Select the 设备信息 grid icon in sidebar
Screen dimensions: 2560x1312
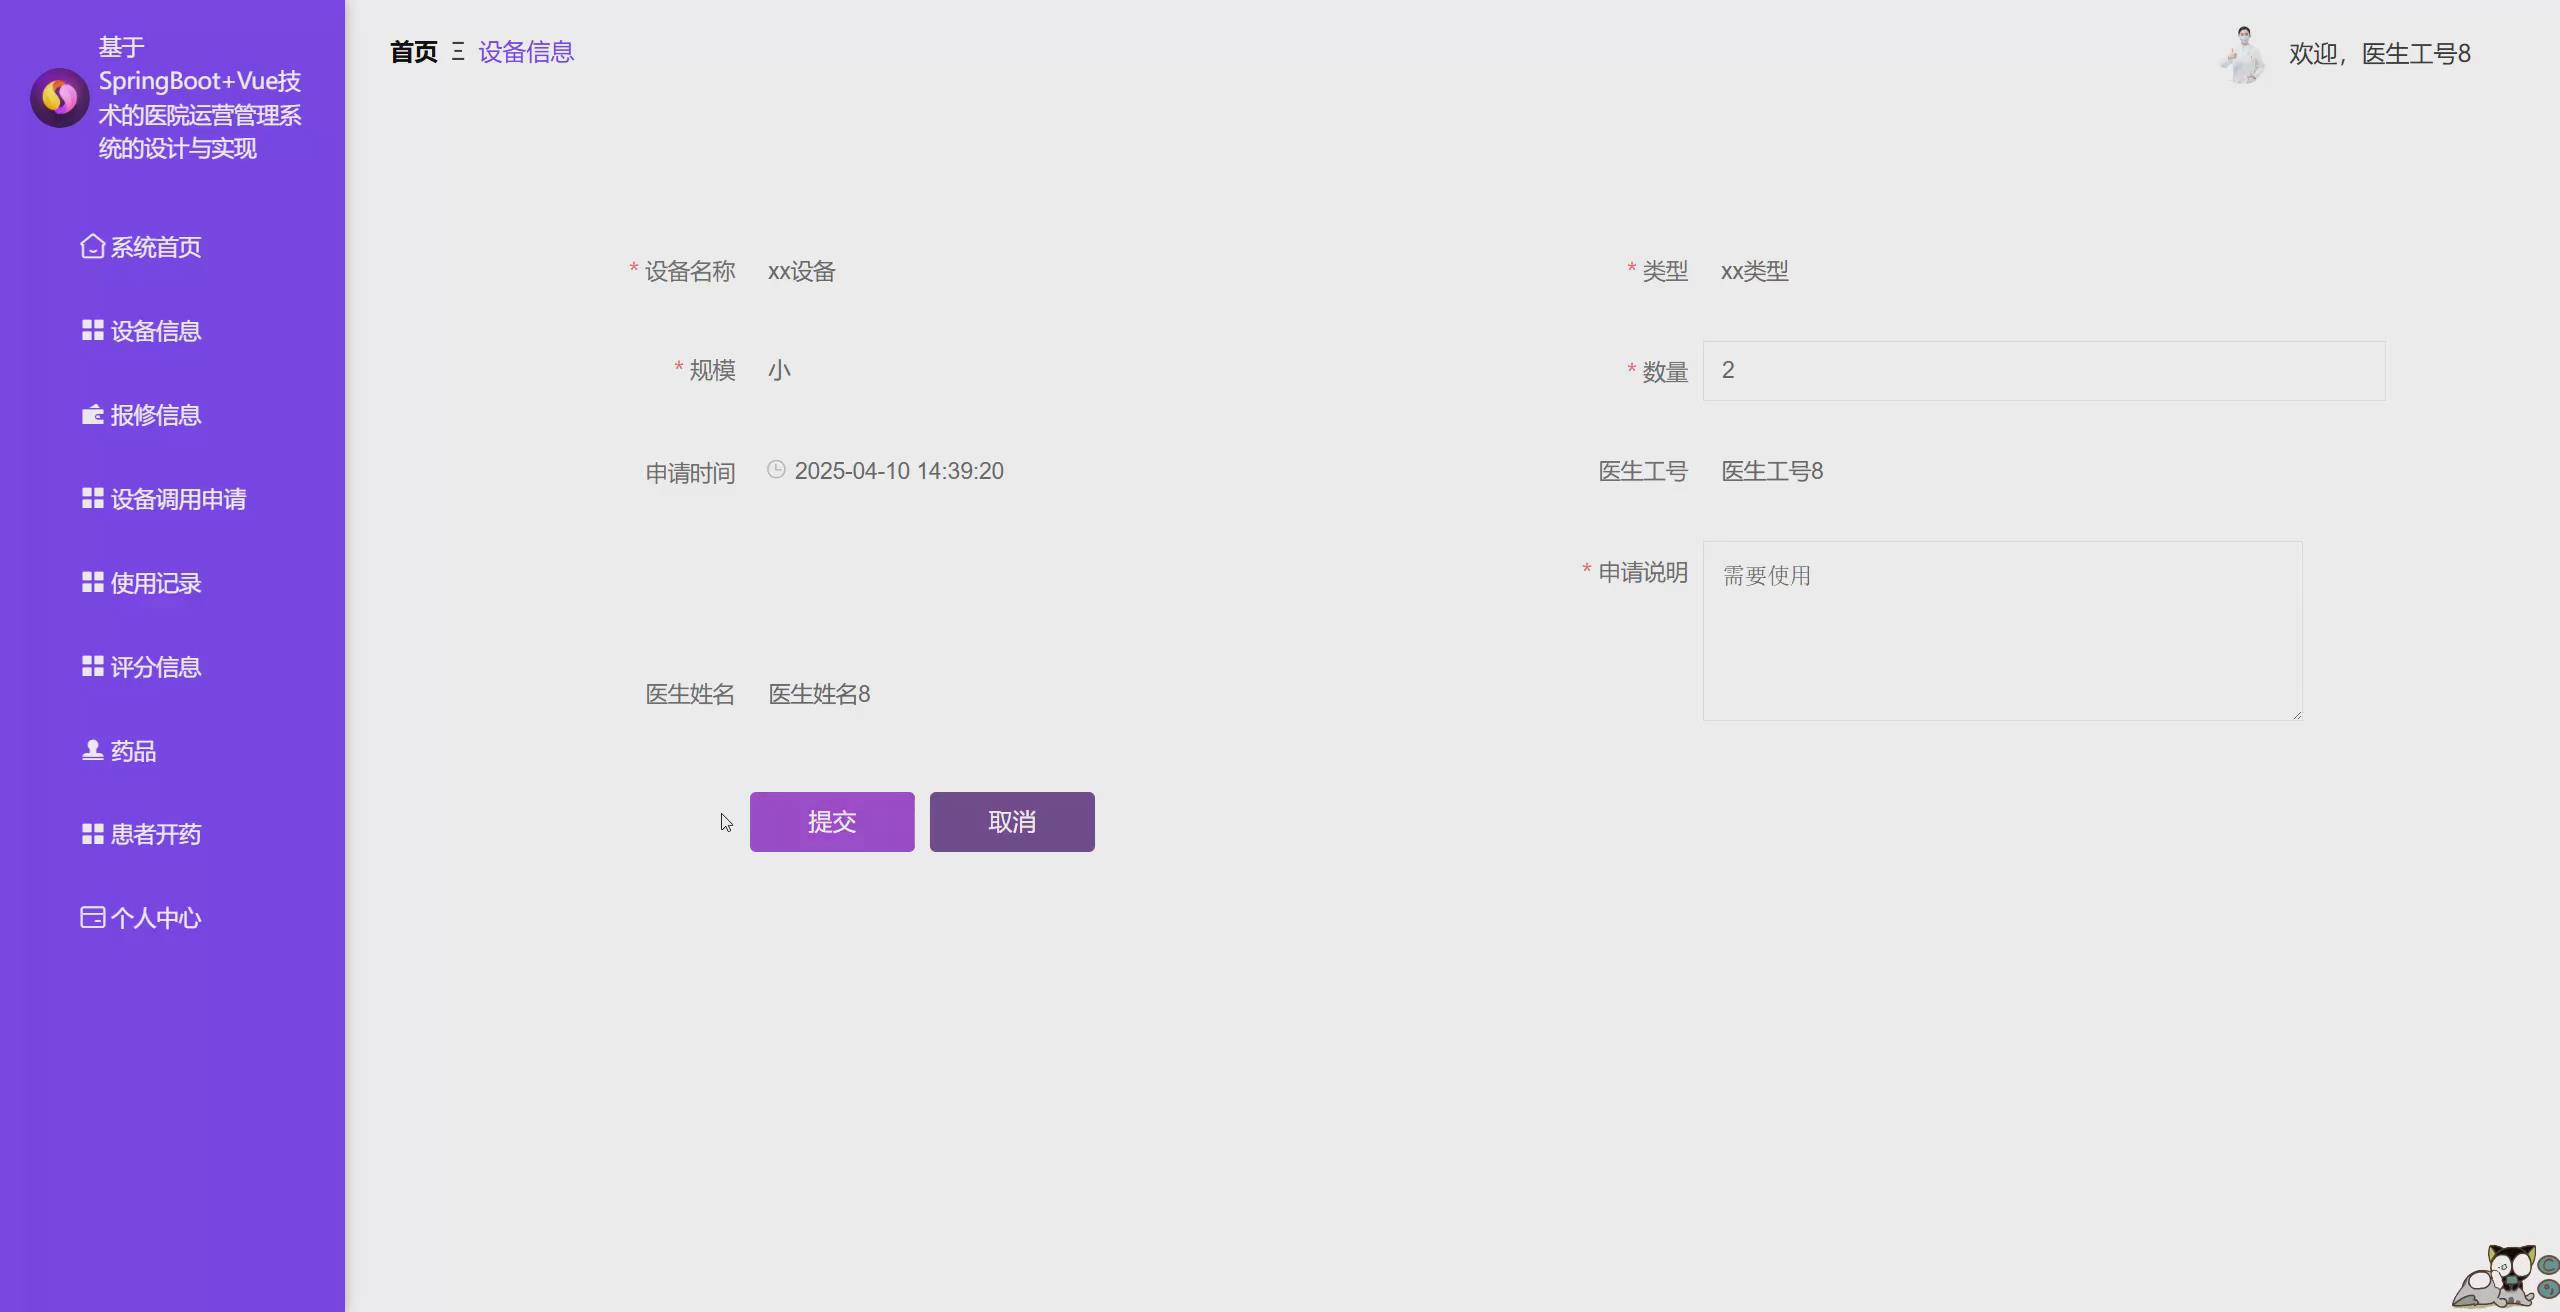click(x=91, y=329)
